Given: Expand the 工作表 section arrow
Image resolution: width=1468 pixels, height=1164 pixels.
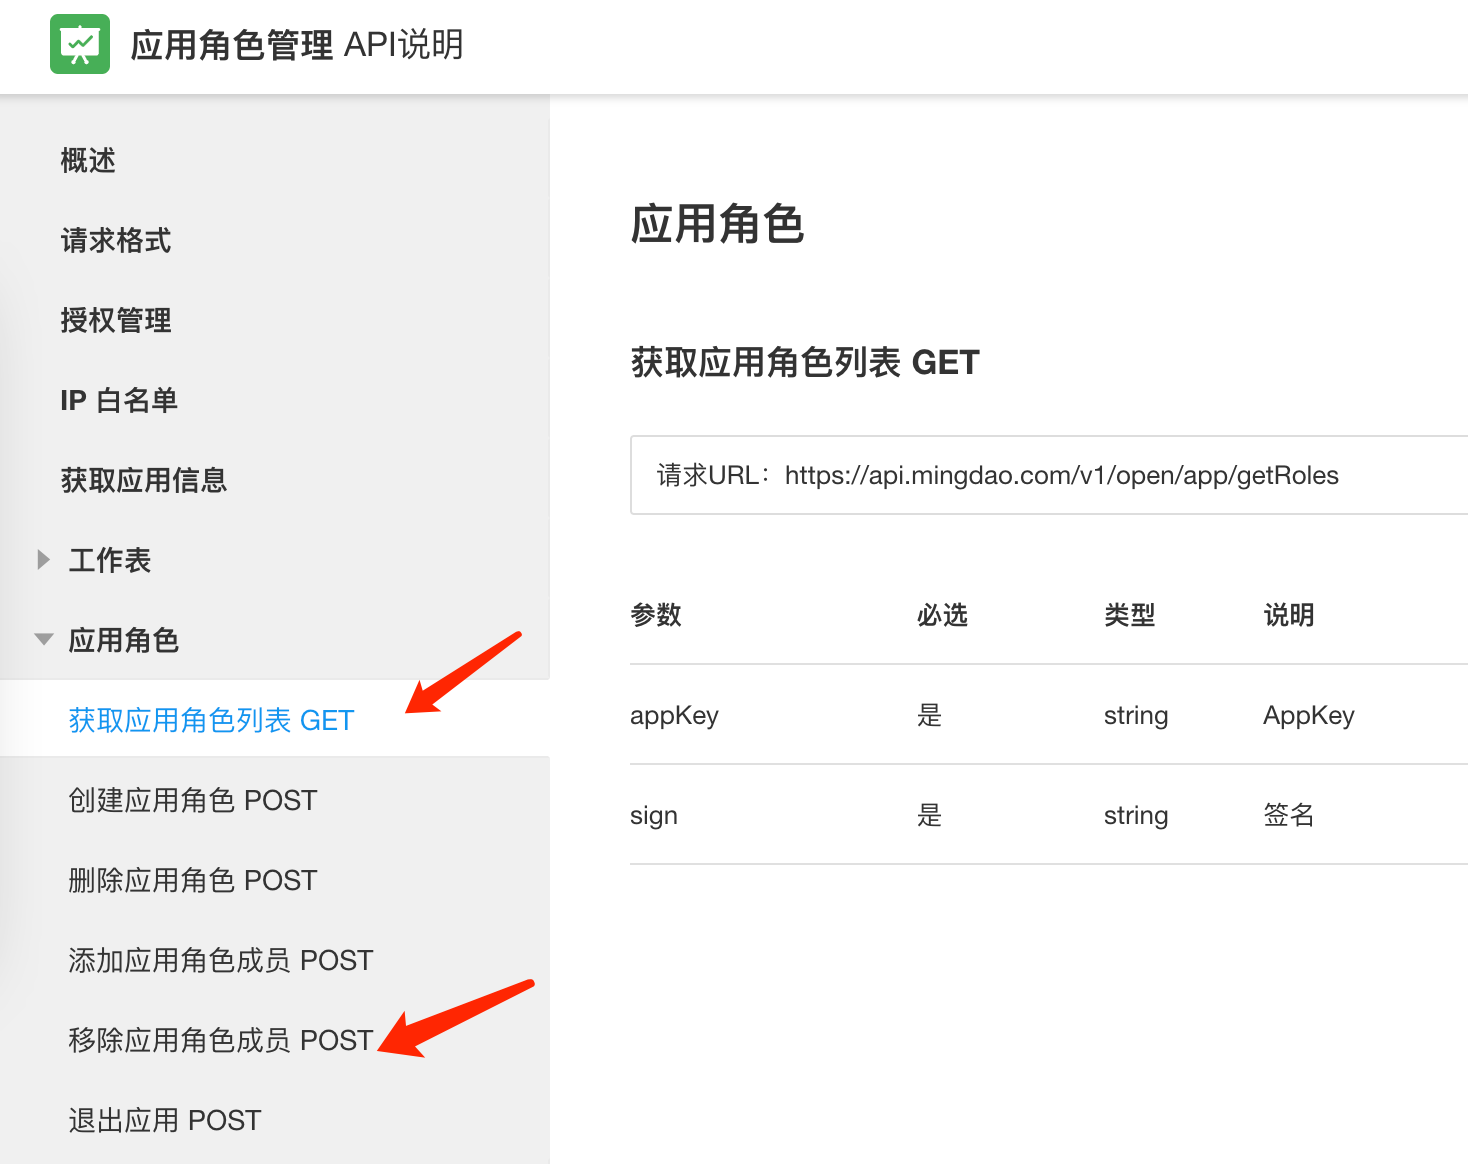Looking at the screenshot, I should (x=43, y=560).
